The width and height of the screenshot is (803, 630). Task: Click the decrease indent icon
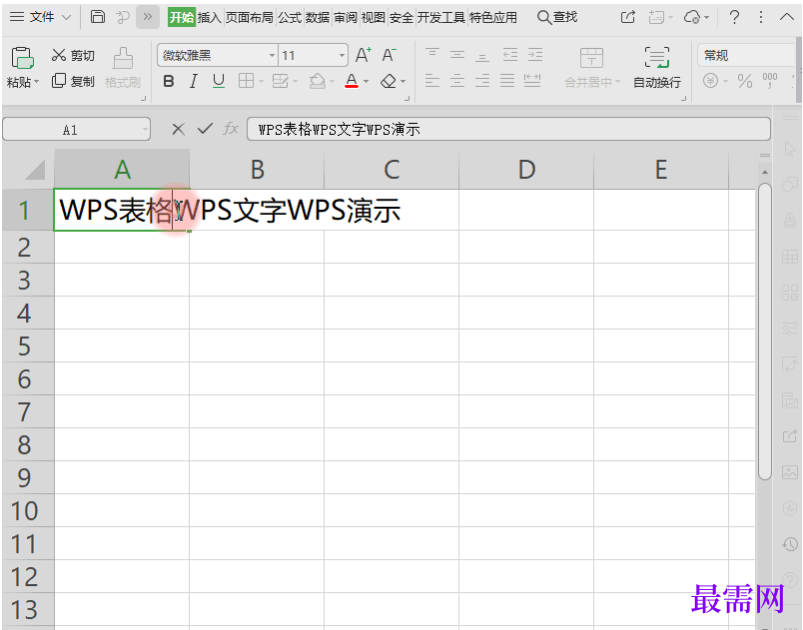(510, 54)
